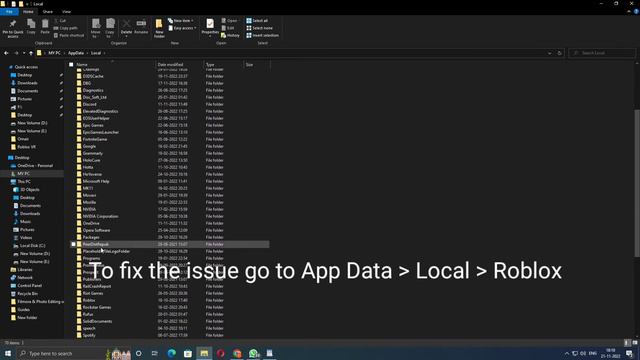The width and height of the screenshot is (640, 360).
Task: Open WhatsApp from the taskbar
Action: [254, 353]
